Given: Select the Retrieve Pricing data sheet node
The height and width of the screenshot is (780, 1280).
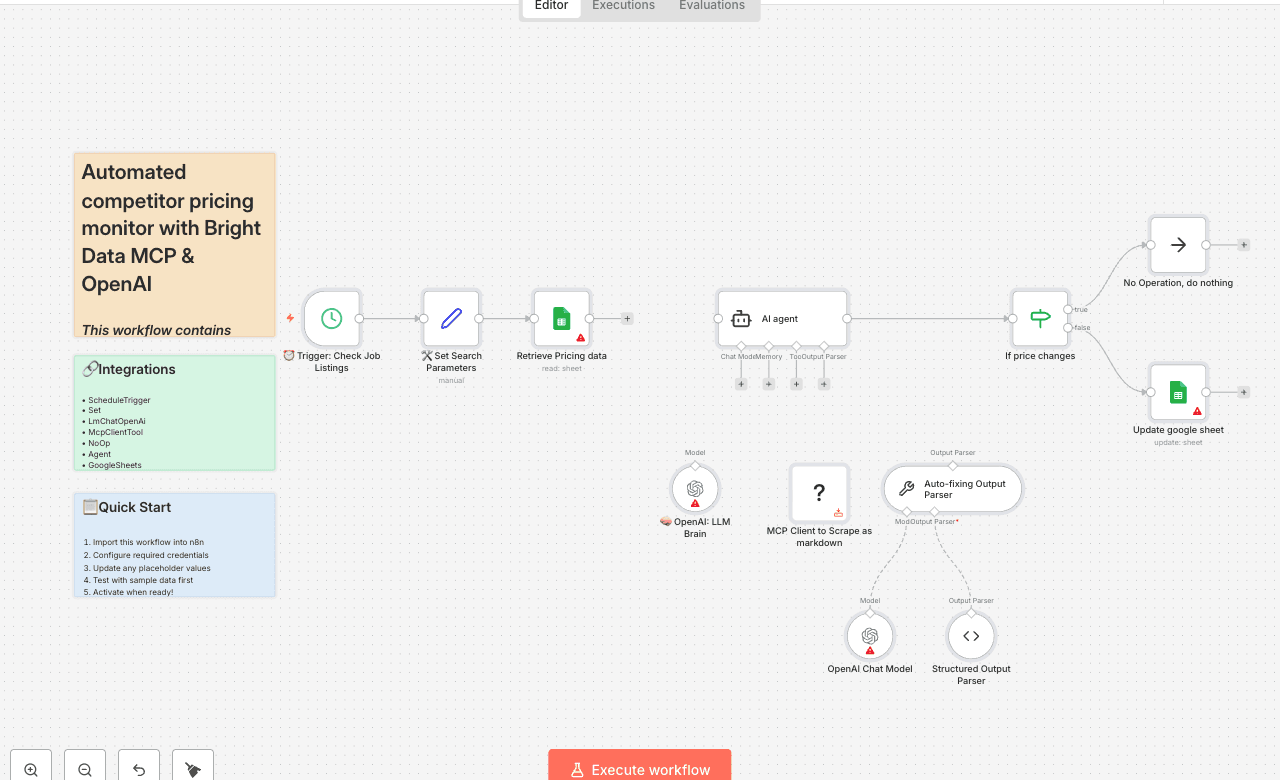Looking at the screenshot, I should (x=561, y=317).
